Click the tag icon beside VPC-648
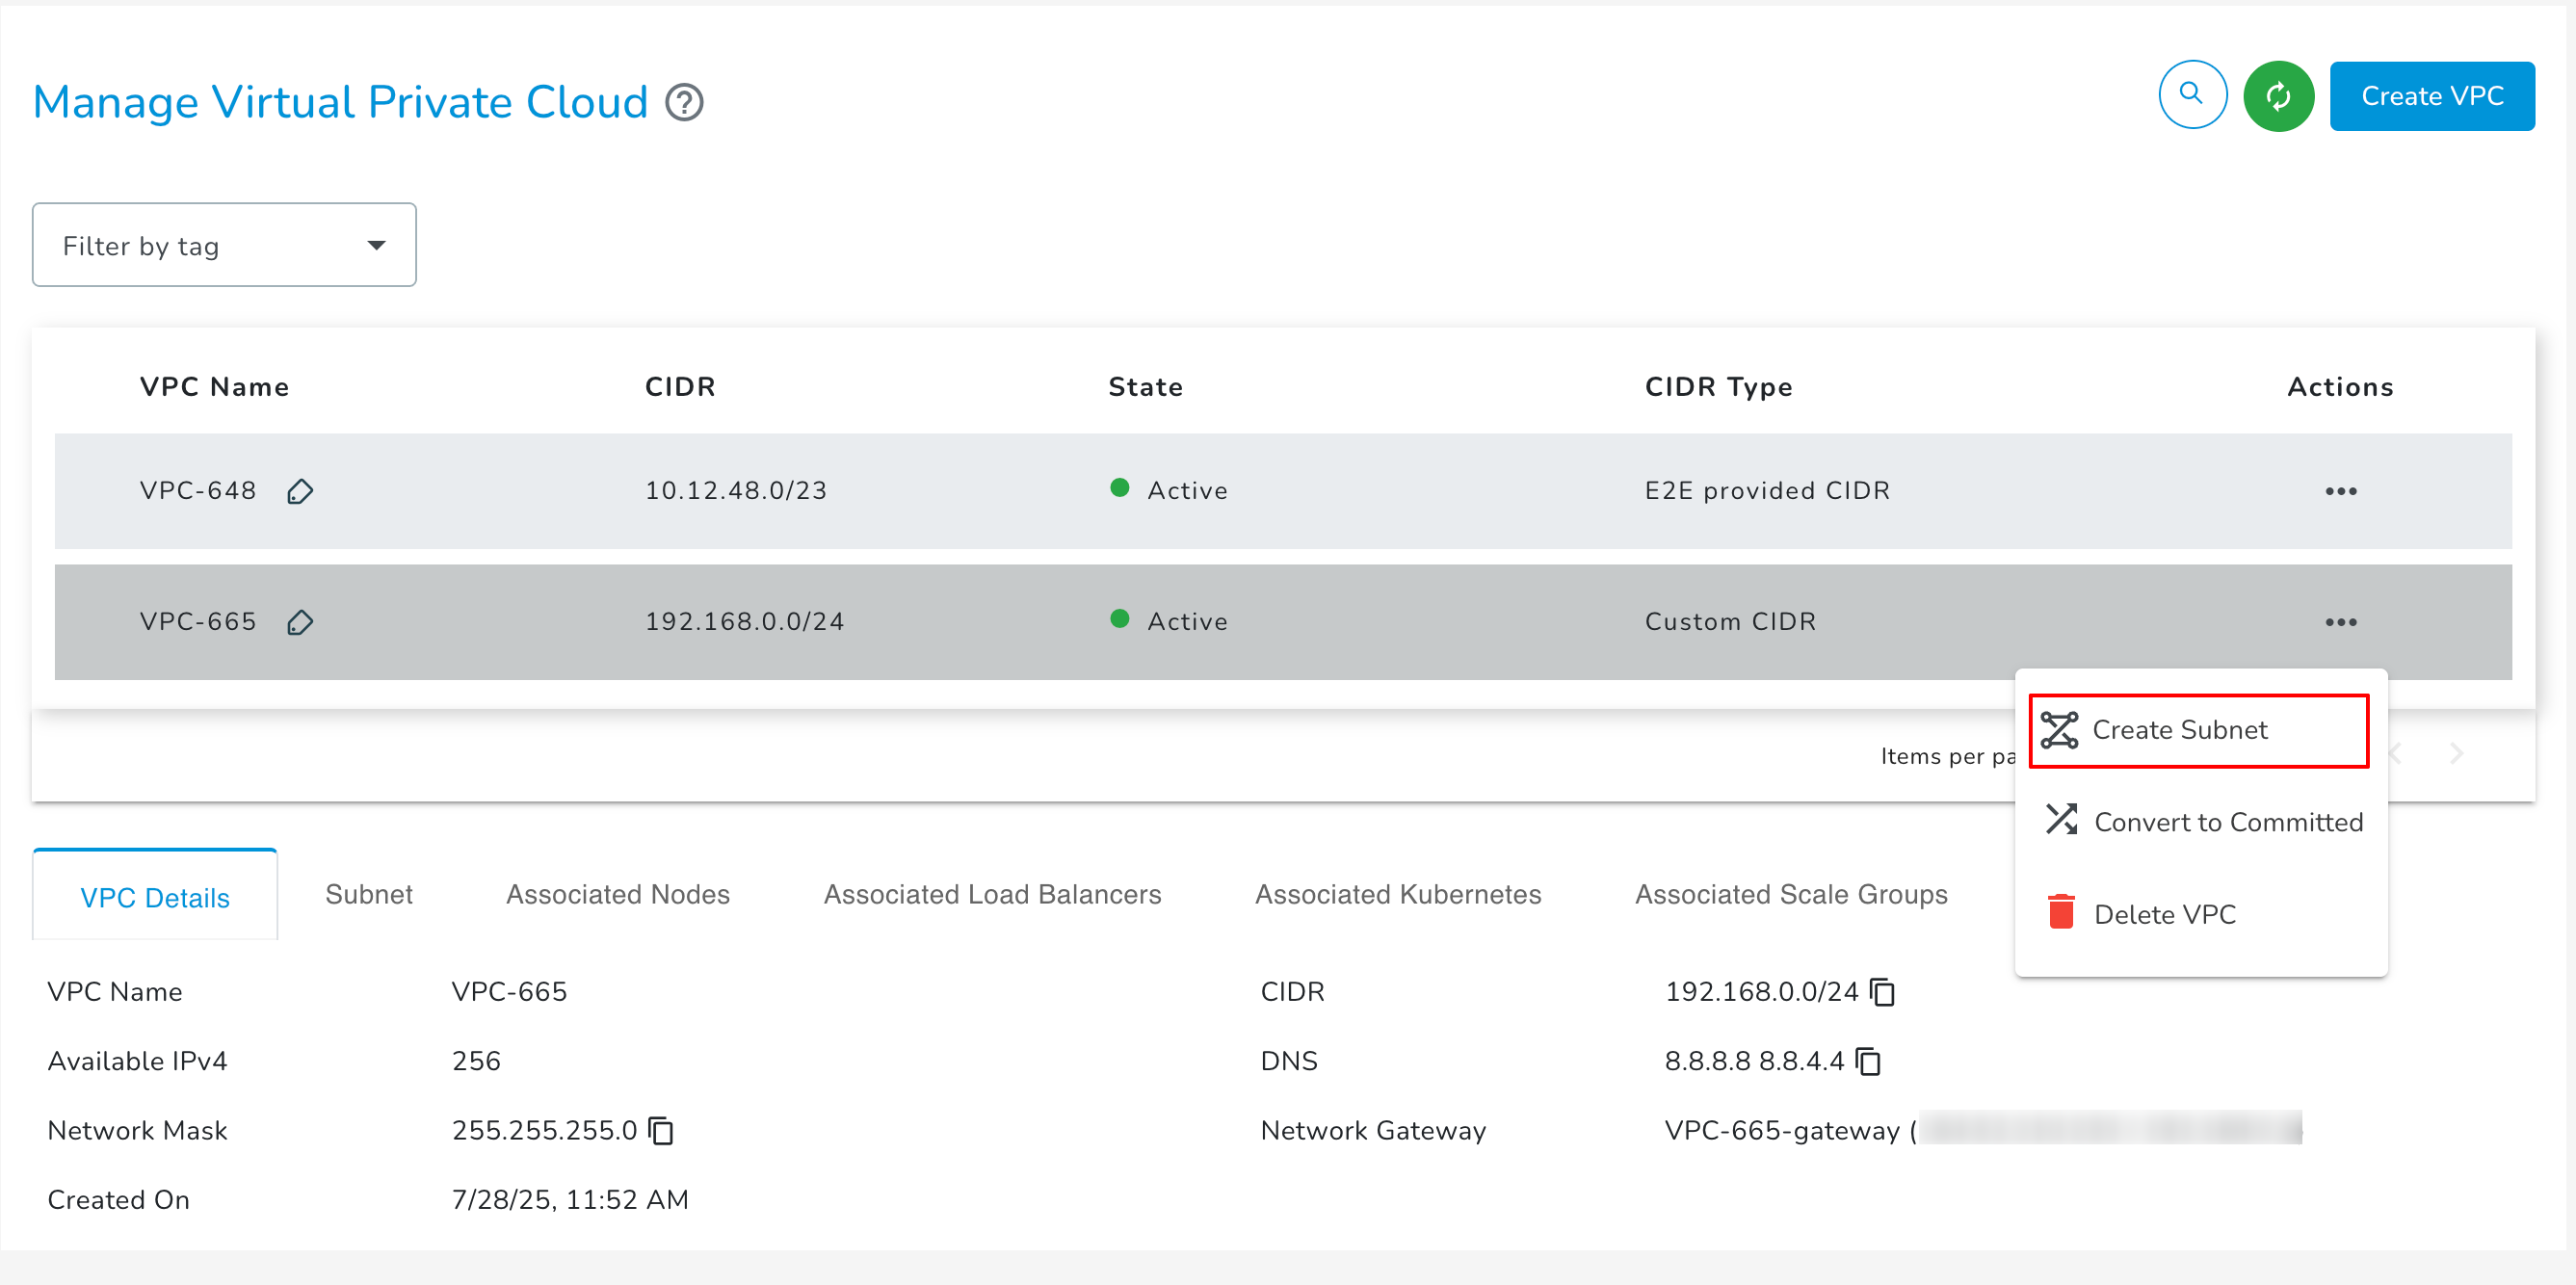The width and height of the screenshot is (2576, 1285). pos(300,491)
